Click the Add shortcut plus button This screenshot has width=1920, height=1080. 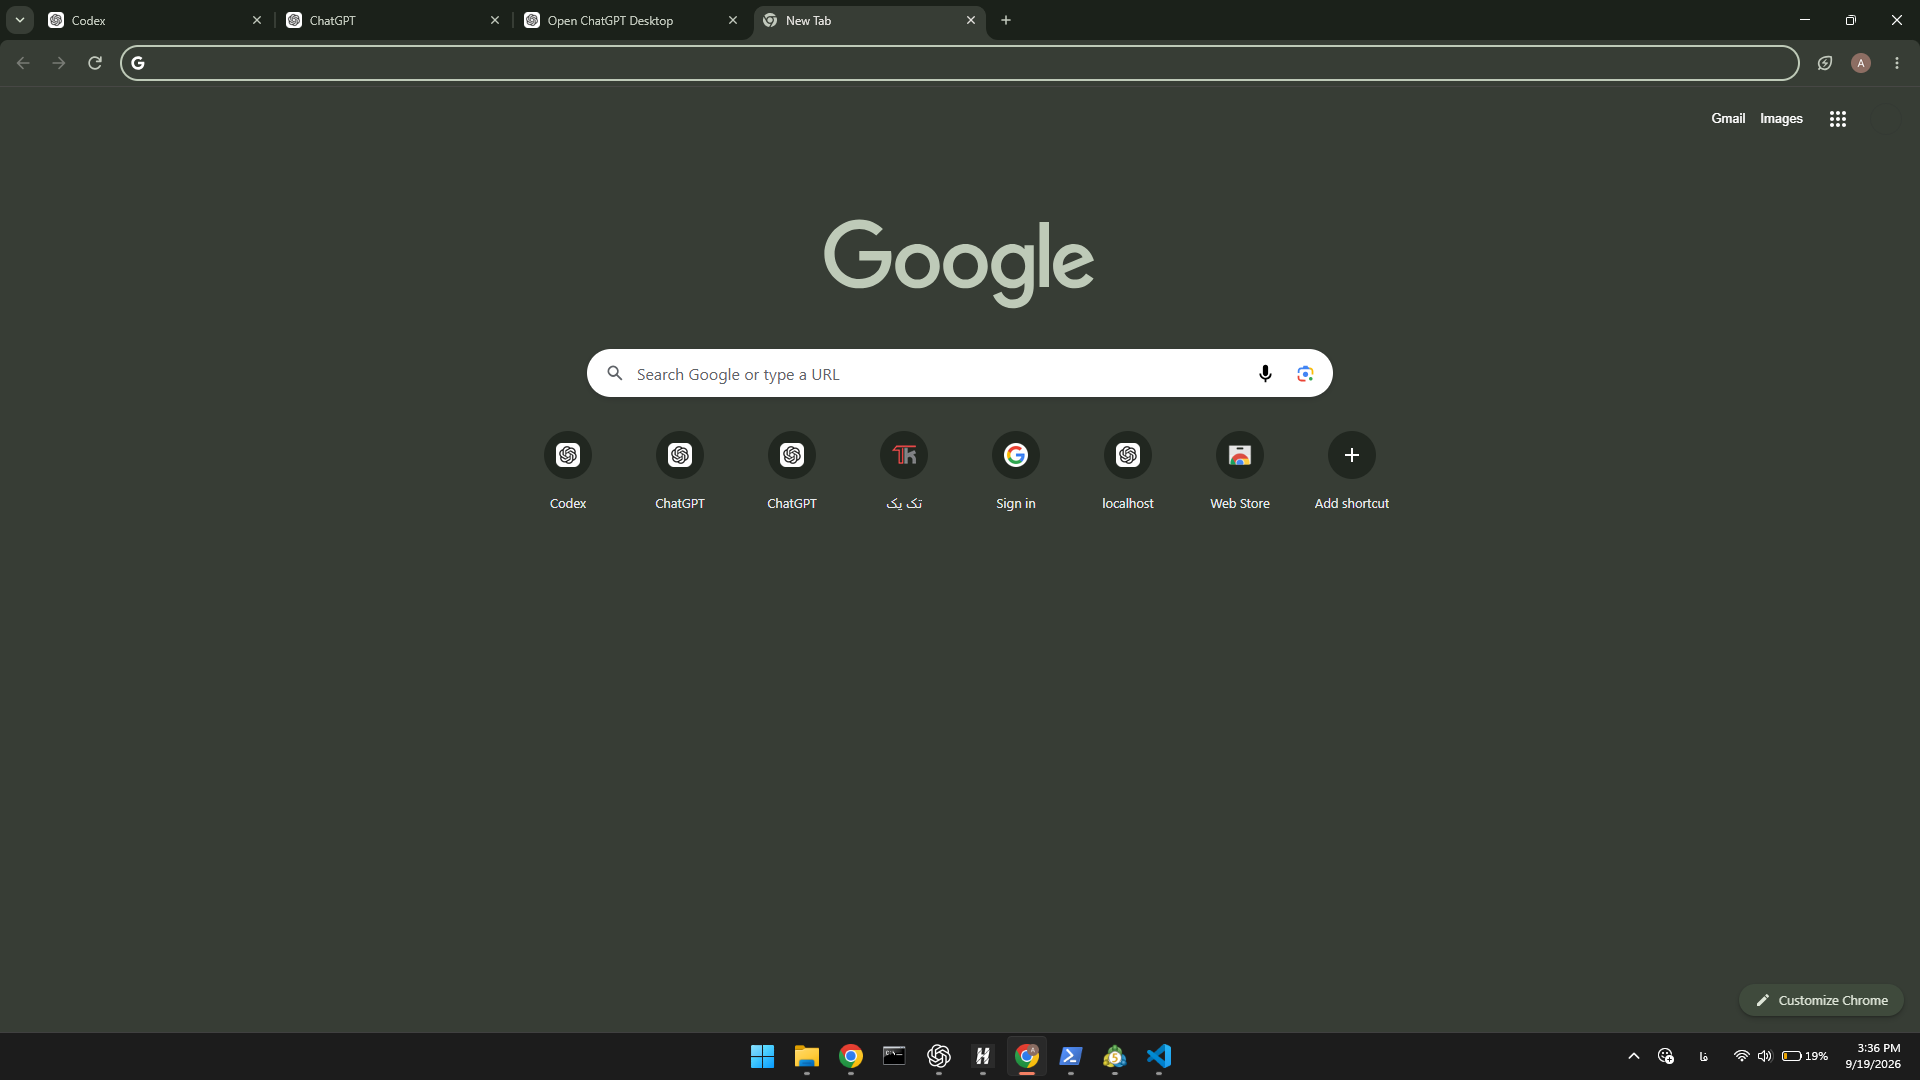click(x=1352, y=455)
